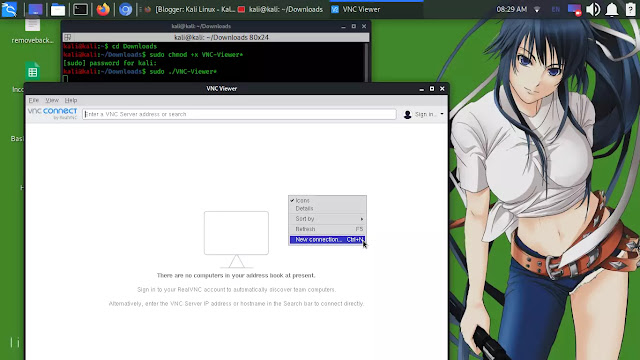Screen dimensions: 640x360
Task: Click inside the terminal window output area
Action: click(x=212, y=62)
